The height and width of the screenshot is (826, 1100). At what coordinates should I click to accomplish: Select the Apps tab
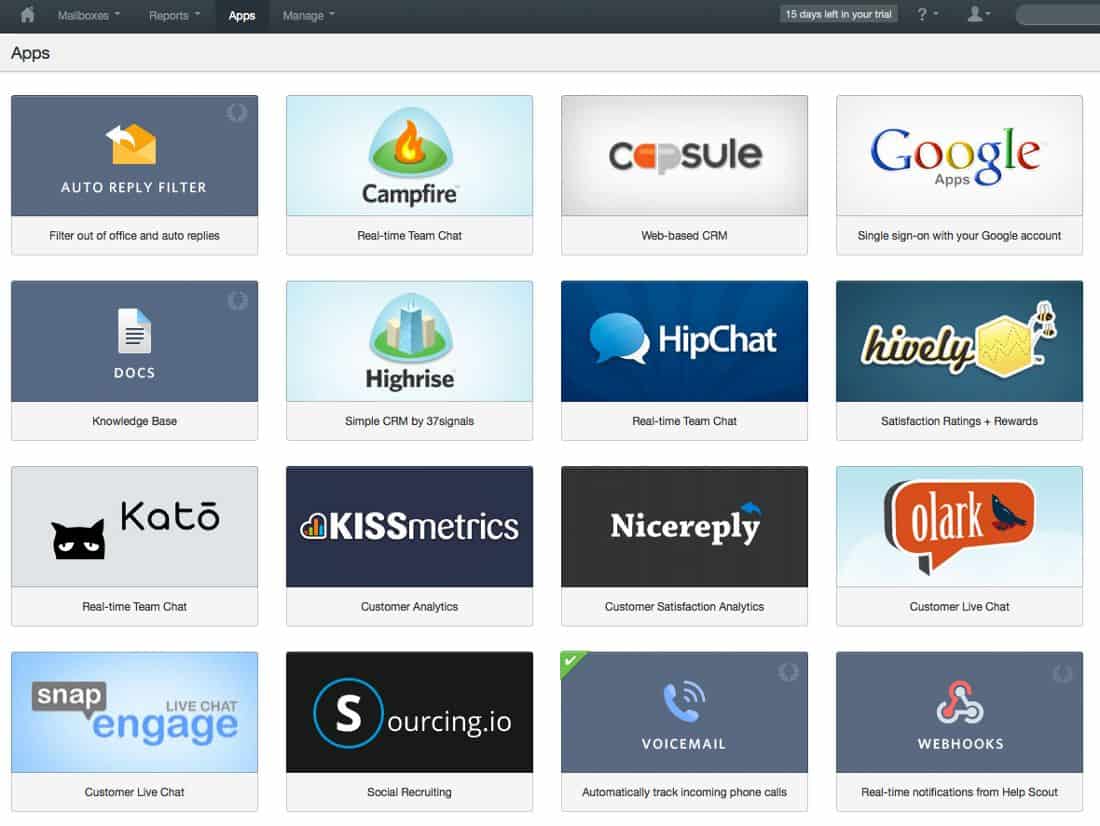point(241,15)
